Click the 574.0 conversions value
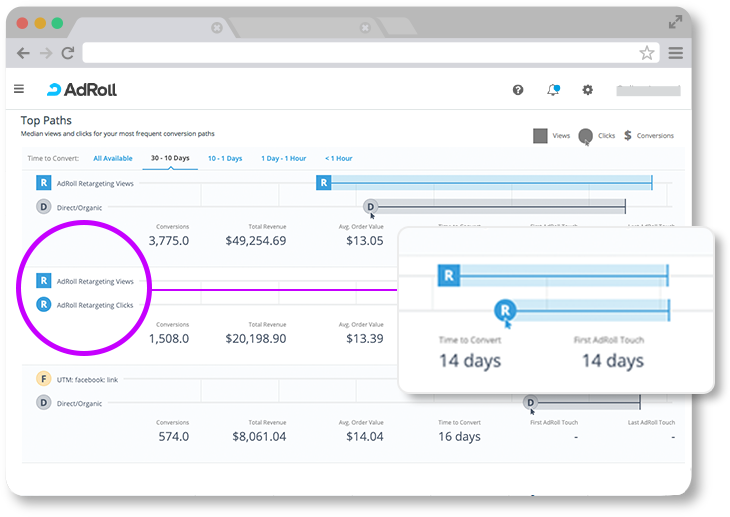730x517 pixels. click(174, 437)
